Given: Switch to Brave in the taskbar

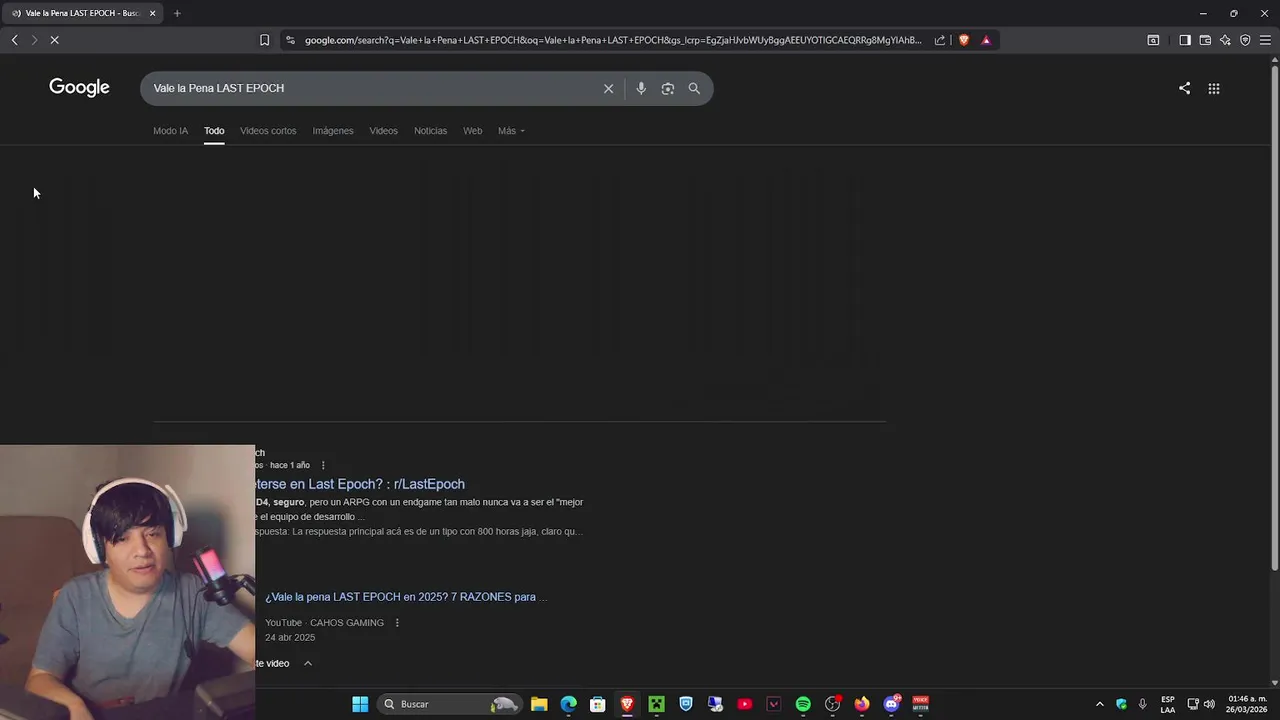Looking at the screenshot, I should [x=627, y=704].
